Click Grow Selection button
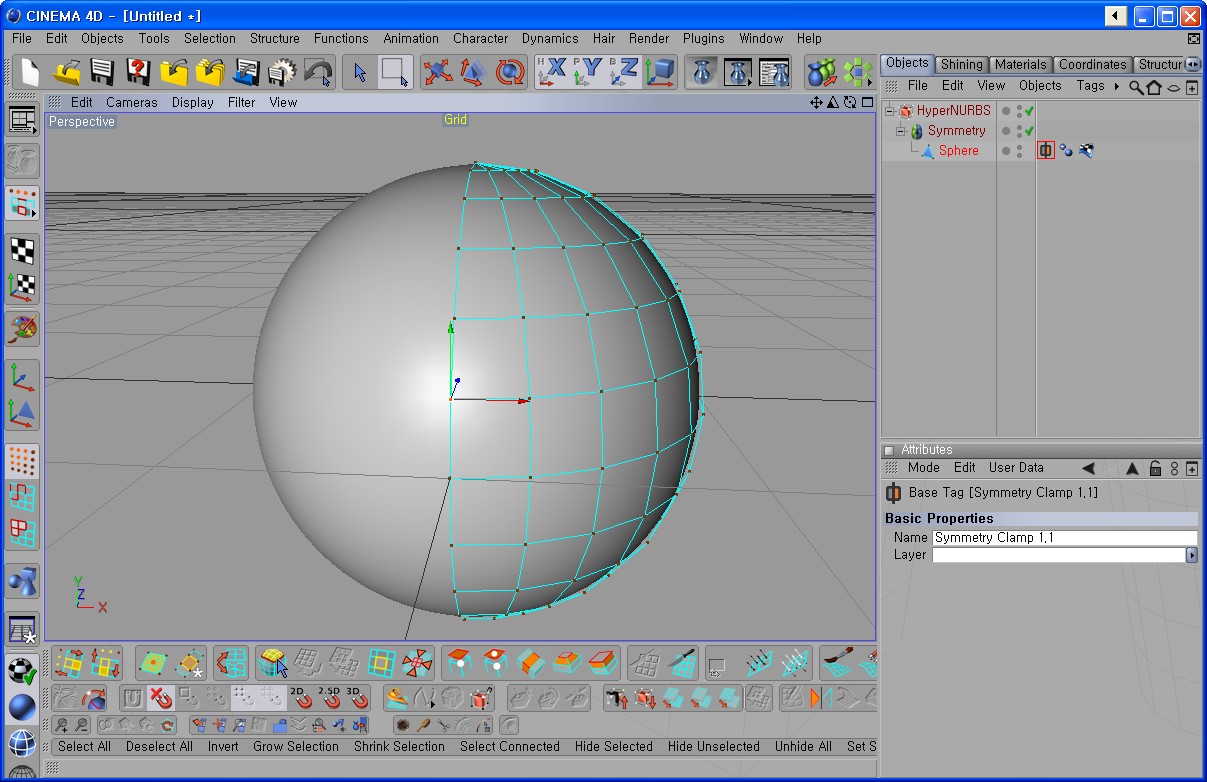The width and height of the screenshot is (1207, 782). coord(296,746)
